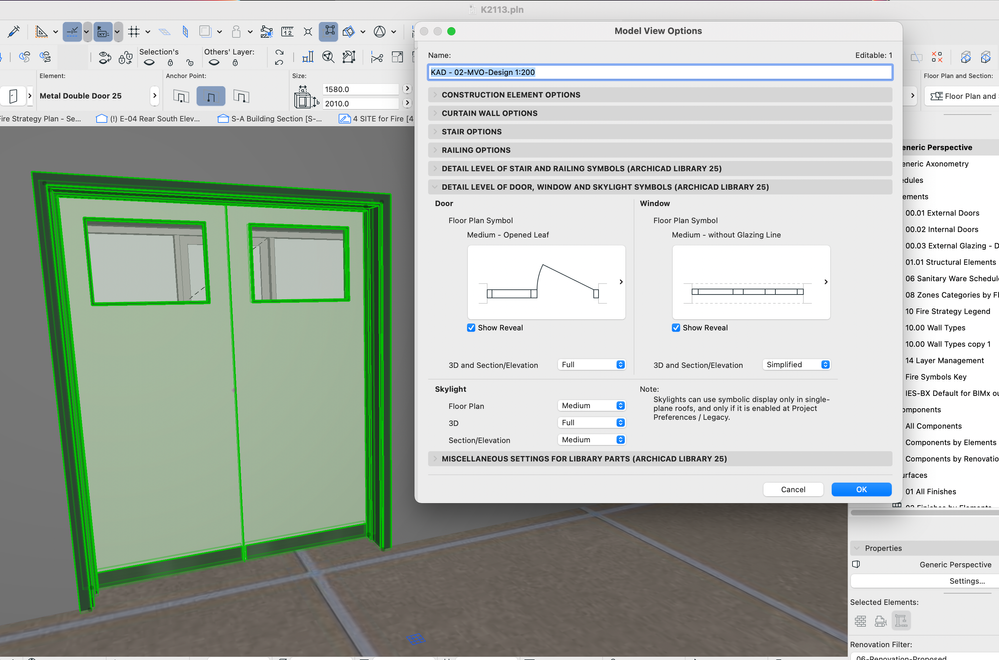The height and width of the screenshot is (660, 999).
Task: Uncheck Show Reveal under Window
Action: pyautogui.click(x=677, y=328)
